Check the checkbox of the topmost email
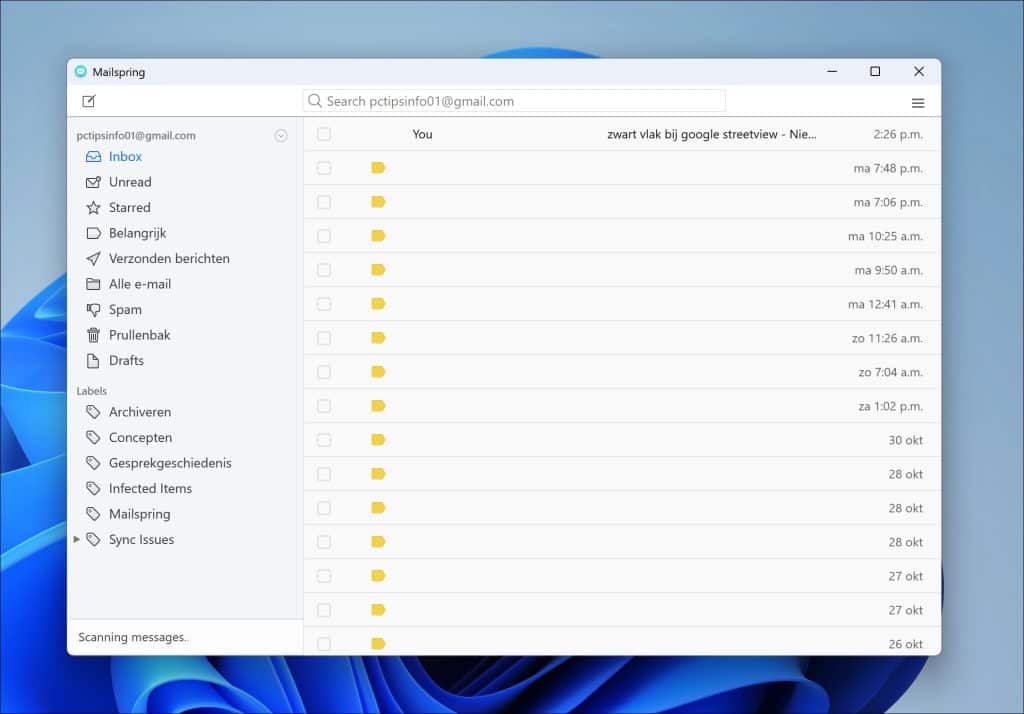The width and height of the screenshot is (1024, 714). (323, 134)
